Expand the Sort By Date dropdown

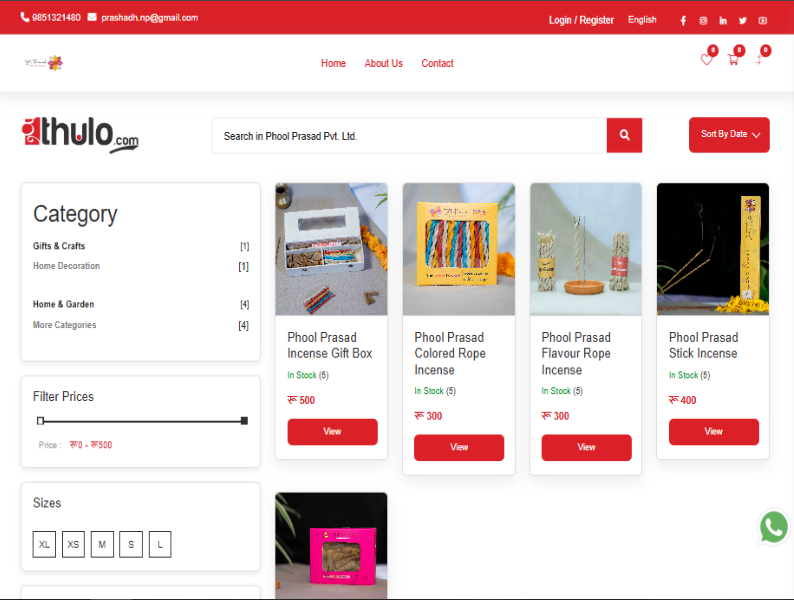click(729, 135)
